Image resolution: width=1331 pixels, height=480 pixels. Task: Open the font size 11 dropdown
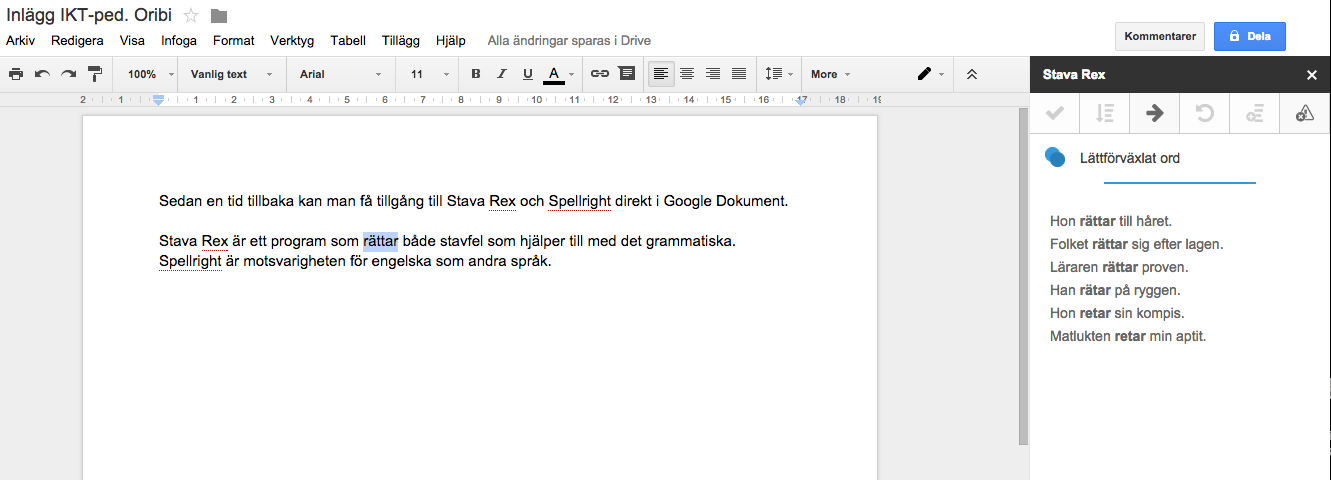coord(429,74)
